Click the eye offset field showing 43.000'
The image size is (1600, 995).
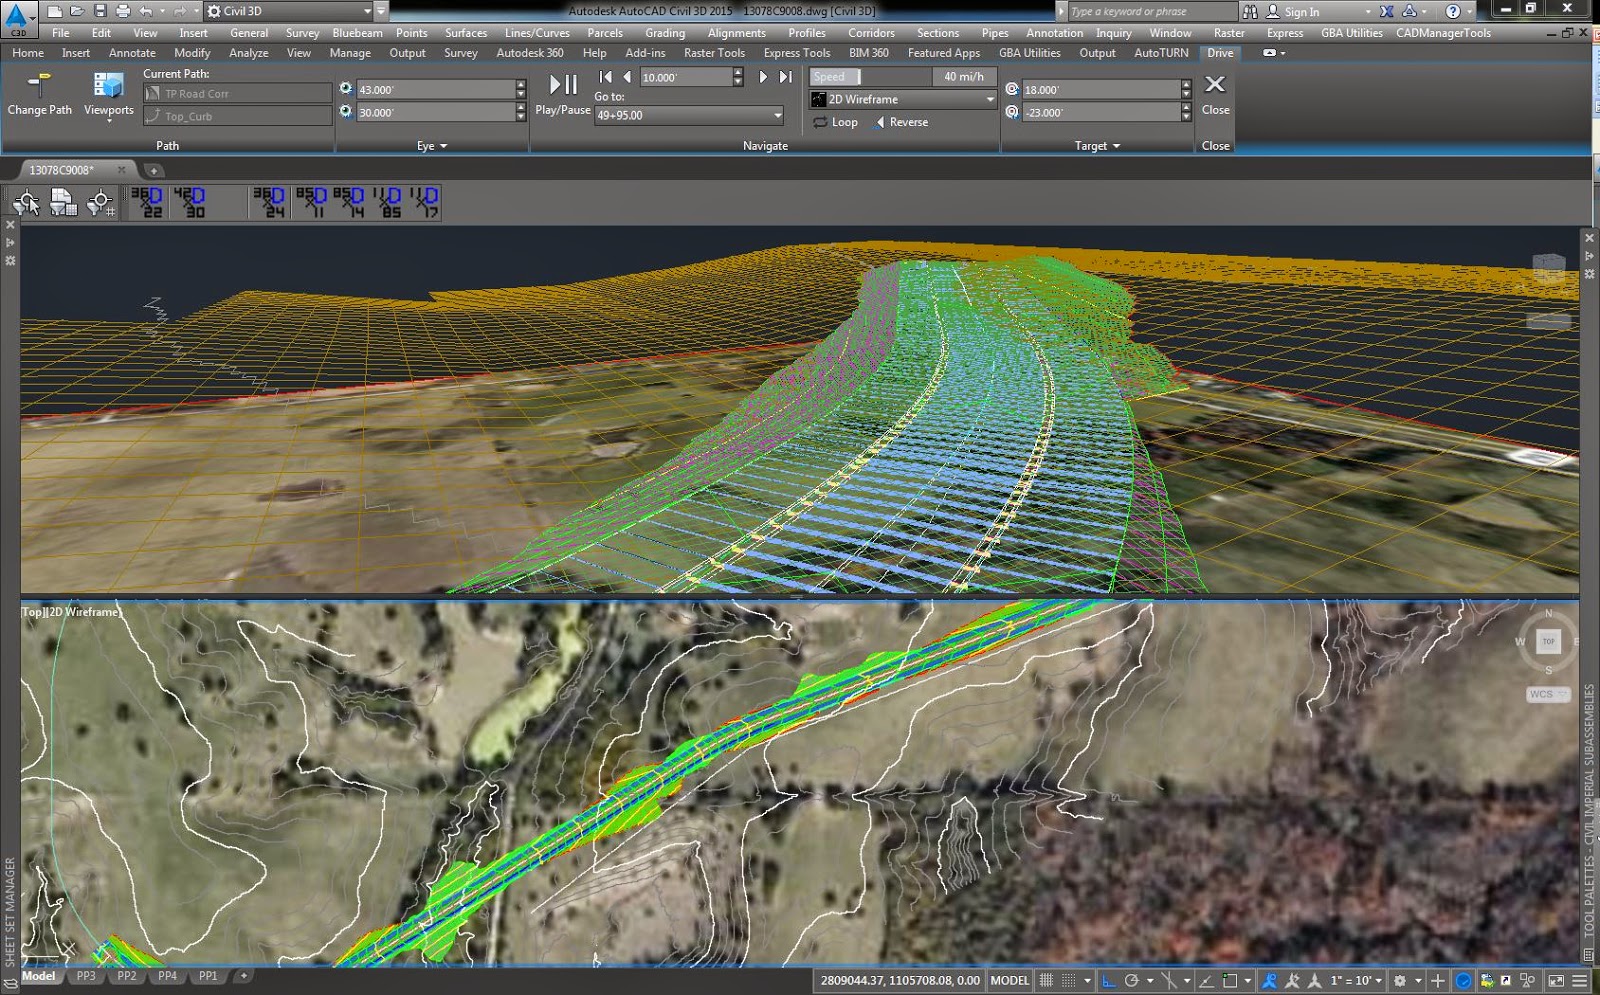coord(435,90)
